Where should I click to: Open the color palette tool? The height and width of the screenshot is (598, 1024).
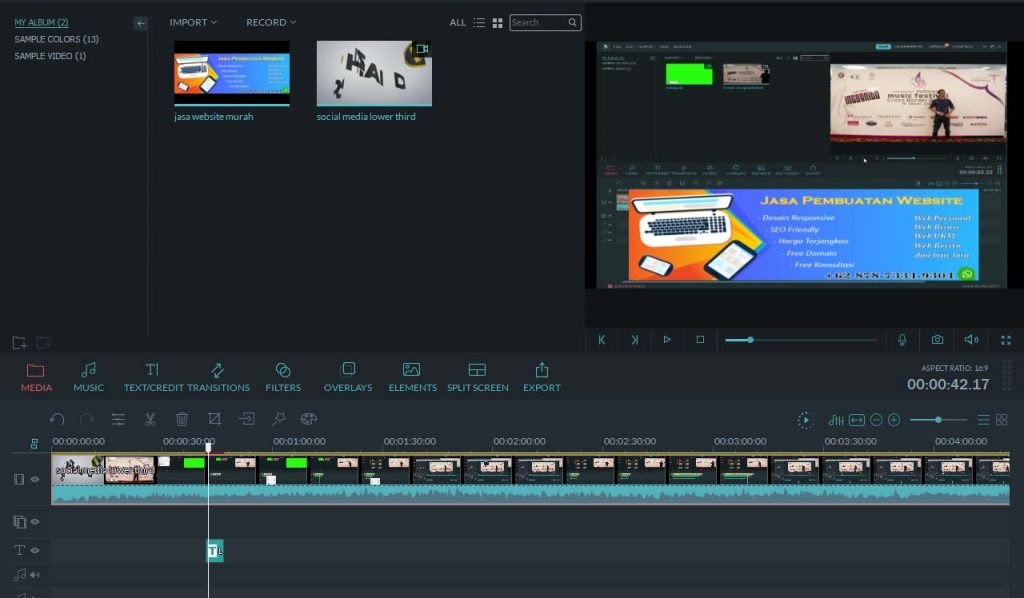click(x=308, y=419)
